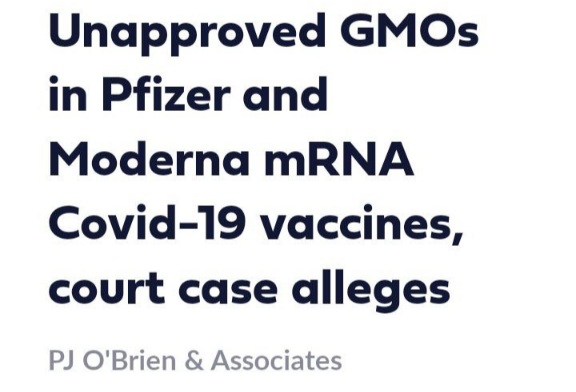Click "O'Brien" in the byline
This screenshot has height=392, width=576.
coord(132,360)
